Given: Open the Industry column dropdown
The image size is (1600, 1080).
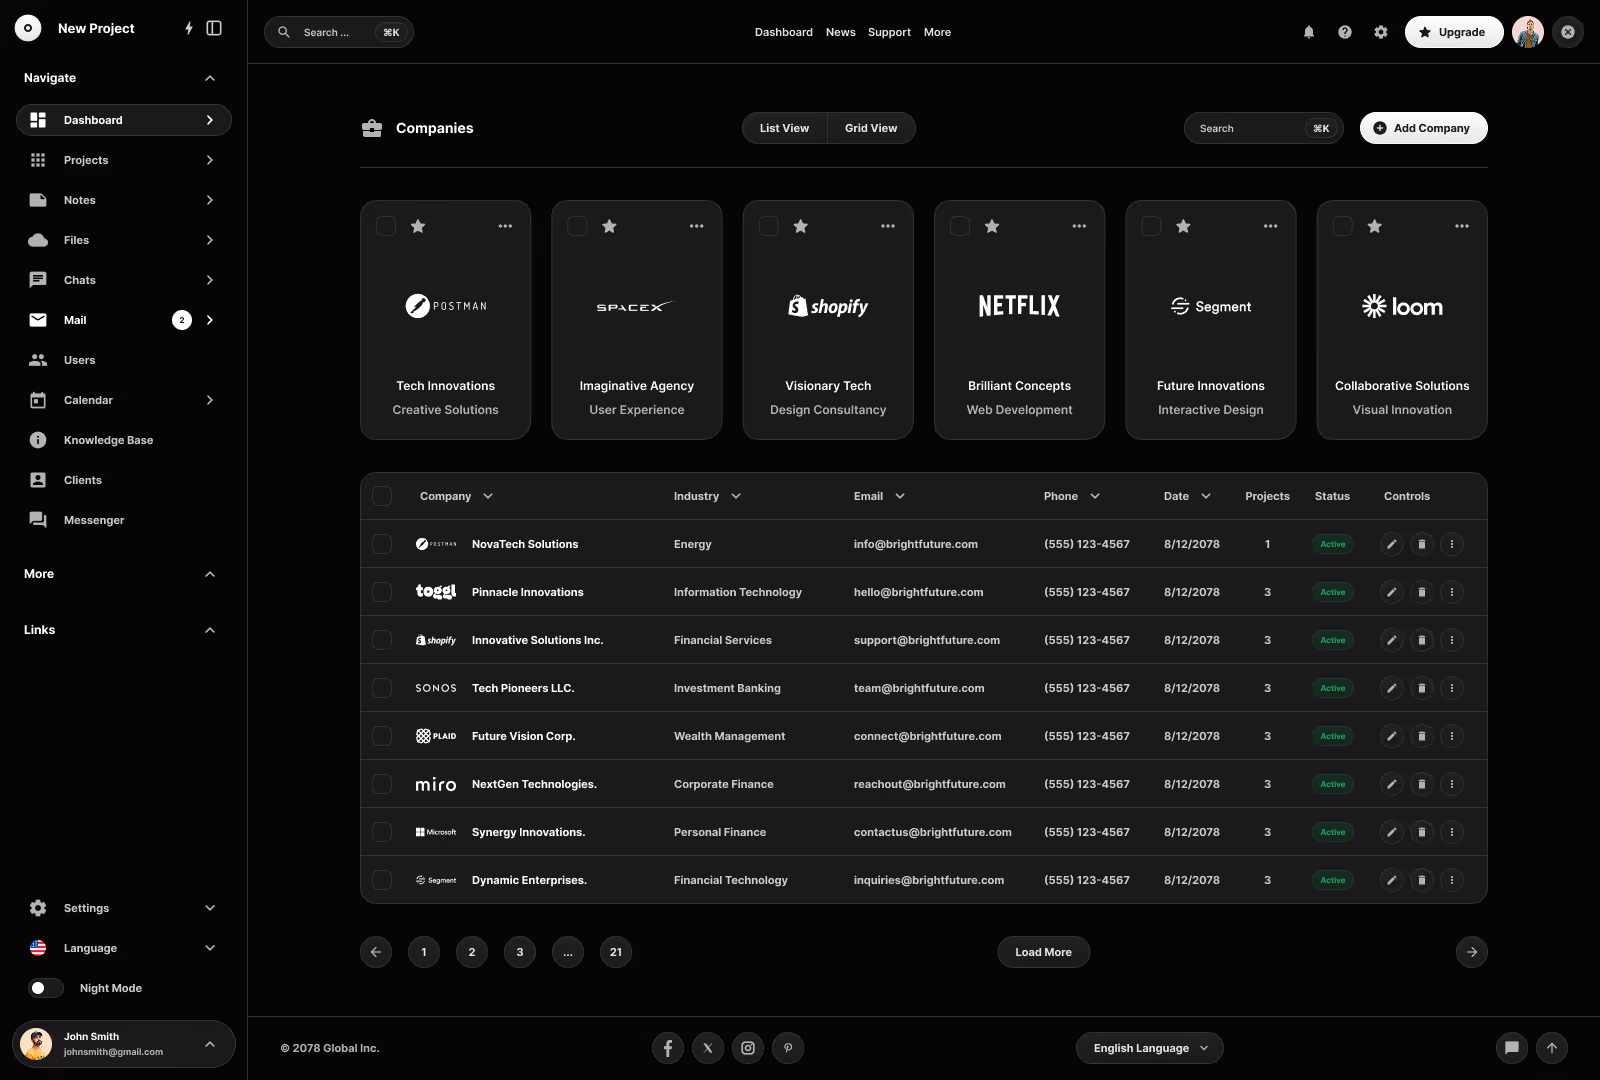Looking at the screenshot, I should point(736,496).
